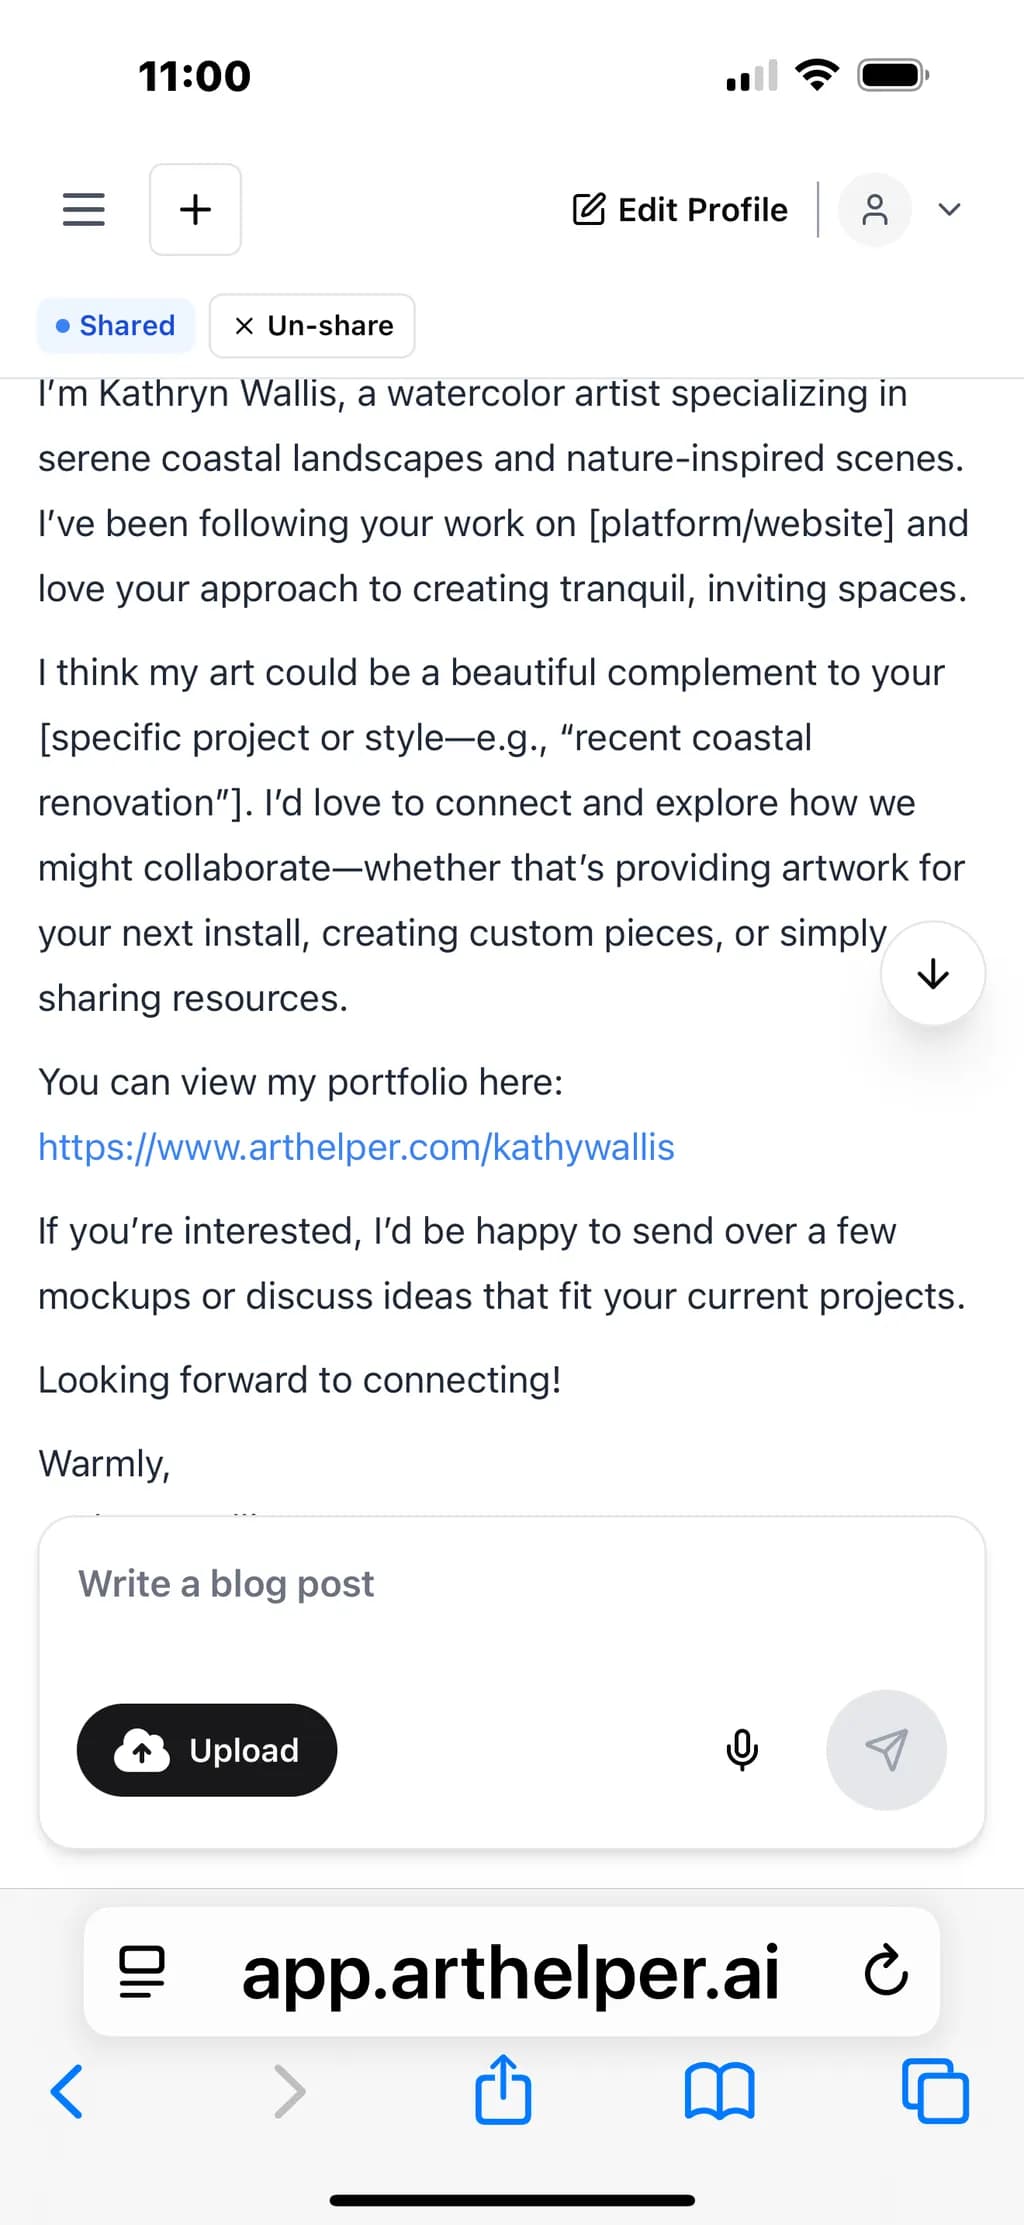Open the Safari share sheet
1024x2225 pixels.
[x=502, y=2087]
